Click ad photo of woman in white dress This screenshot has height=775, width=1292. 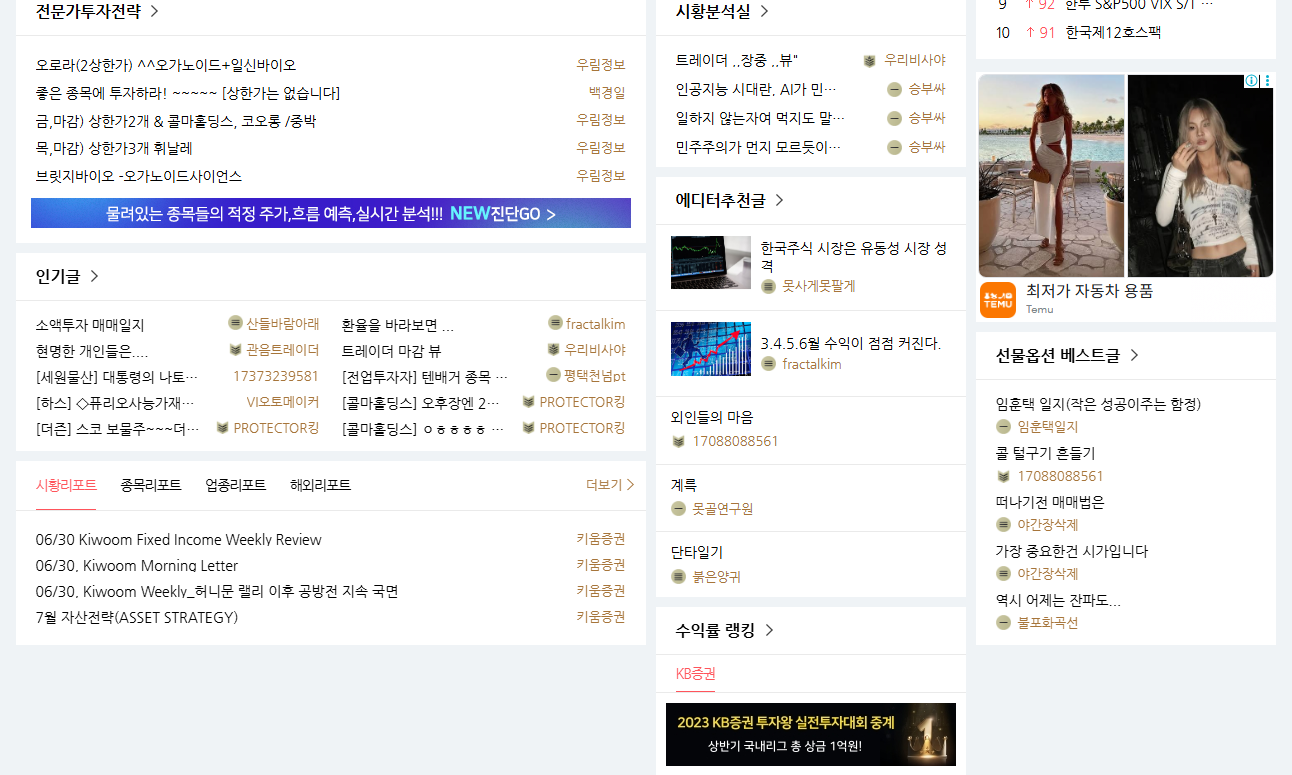point(1051,176)
